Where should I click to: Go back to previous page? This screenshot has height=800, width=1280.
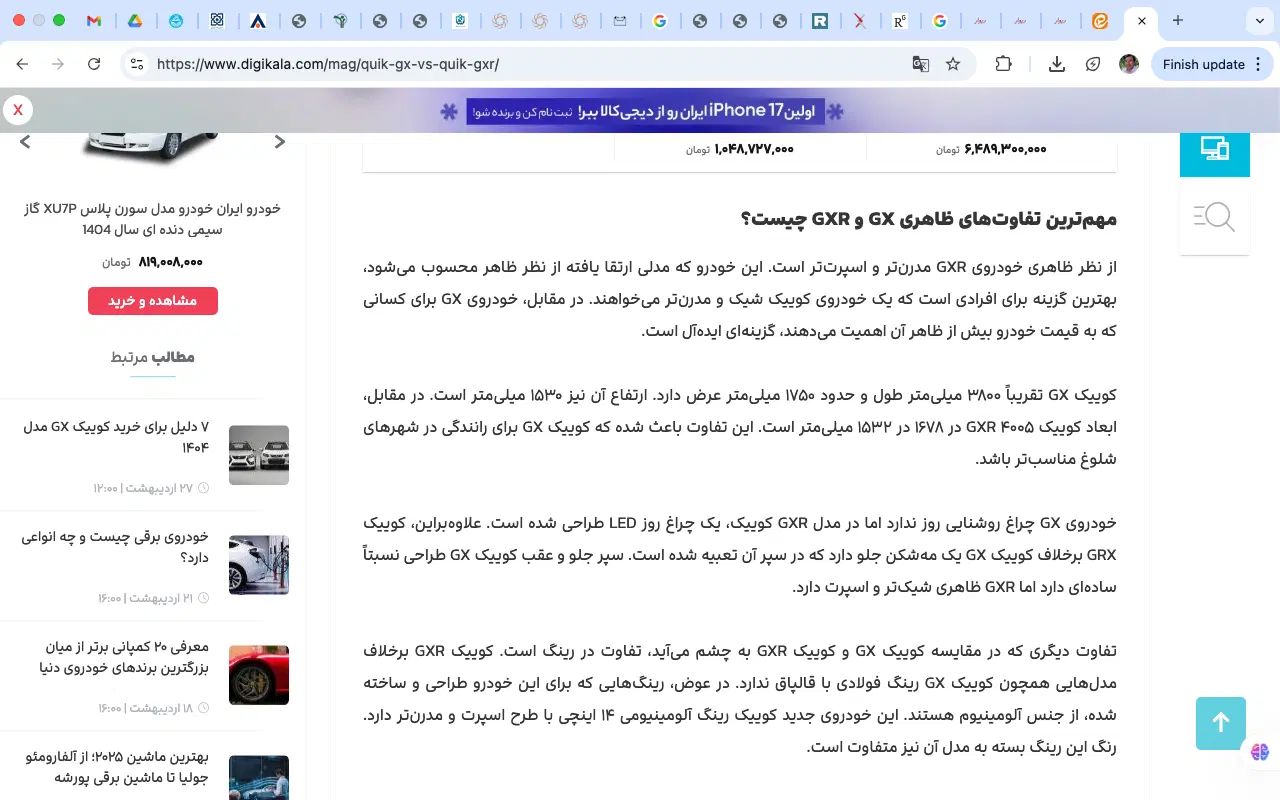22,64
